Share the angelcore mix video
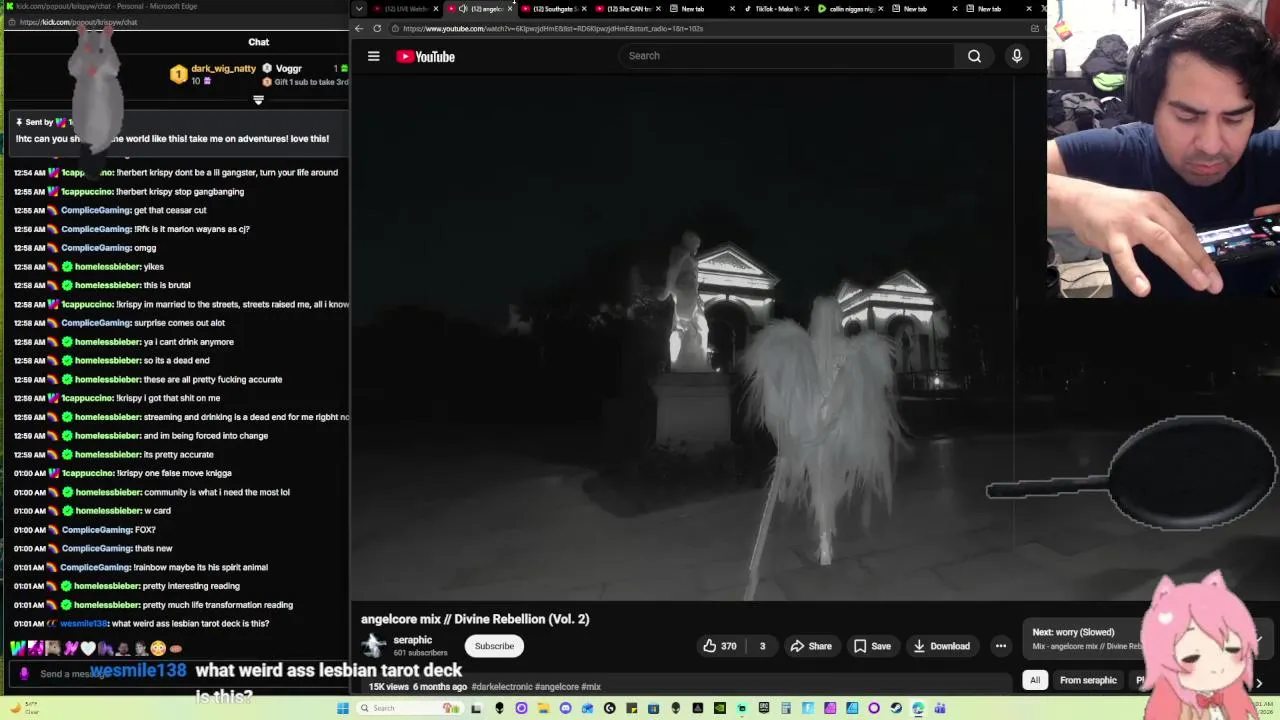Viewport: 1280px width, 720px height. [x=811, y=646]
